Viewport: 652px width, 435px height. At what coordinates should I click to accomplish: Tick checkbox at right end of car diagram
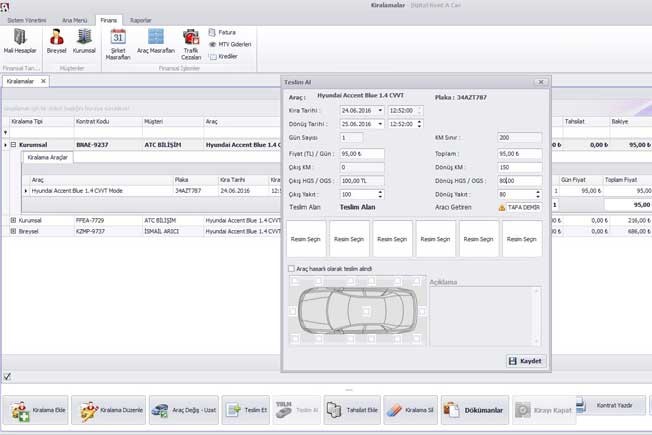coord(422,311)
